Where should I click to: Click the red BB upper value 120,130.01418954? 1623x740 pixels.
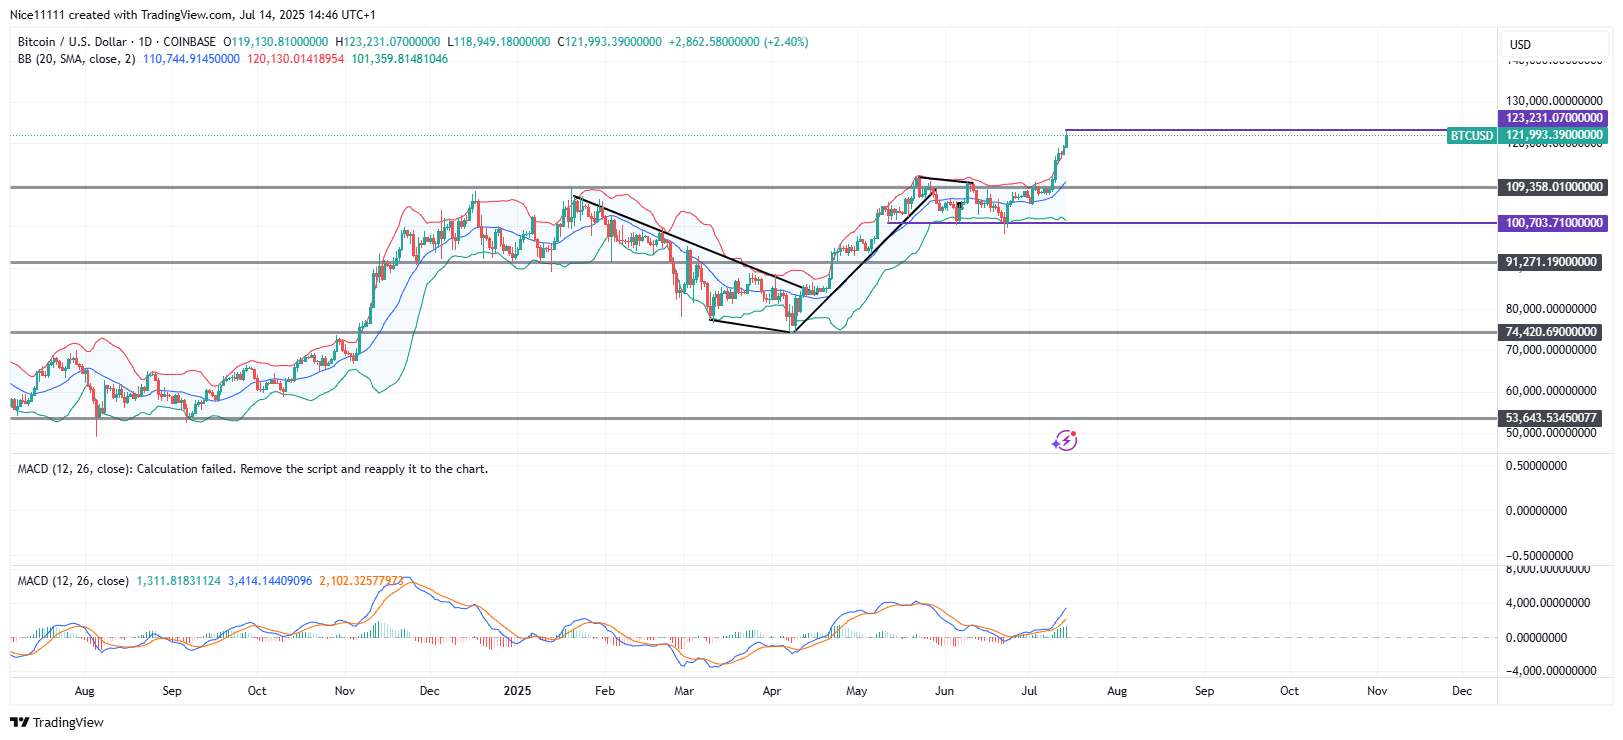296,59
